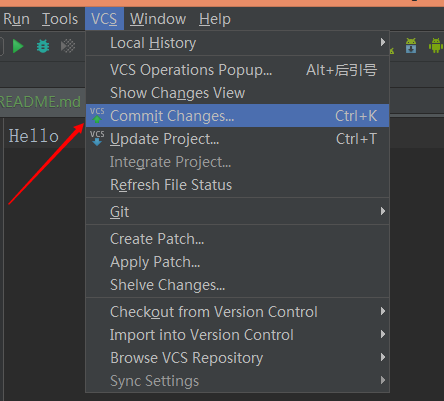Choose Show Changes View
This screenshot has width=444, height=401.
coord(237,93)
